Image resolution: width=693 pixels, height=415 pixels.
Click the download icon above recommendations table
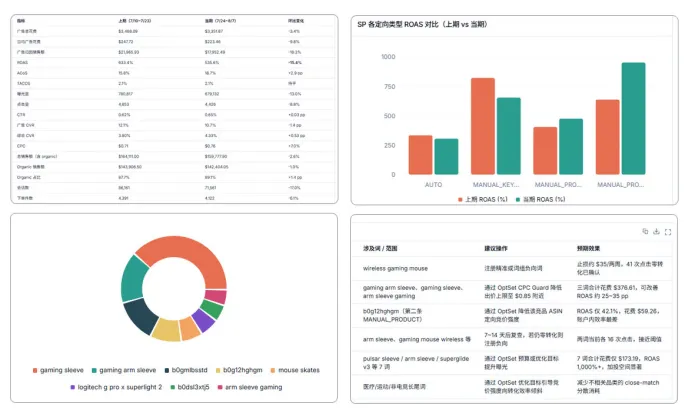(656, 232)
